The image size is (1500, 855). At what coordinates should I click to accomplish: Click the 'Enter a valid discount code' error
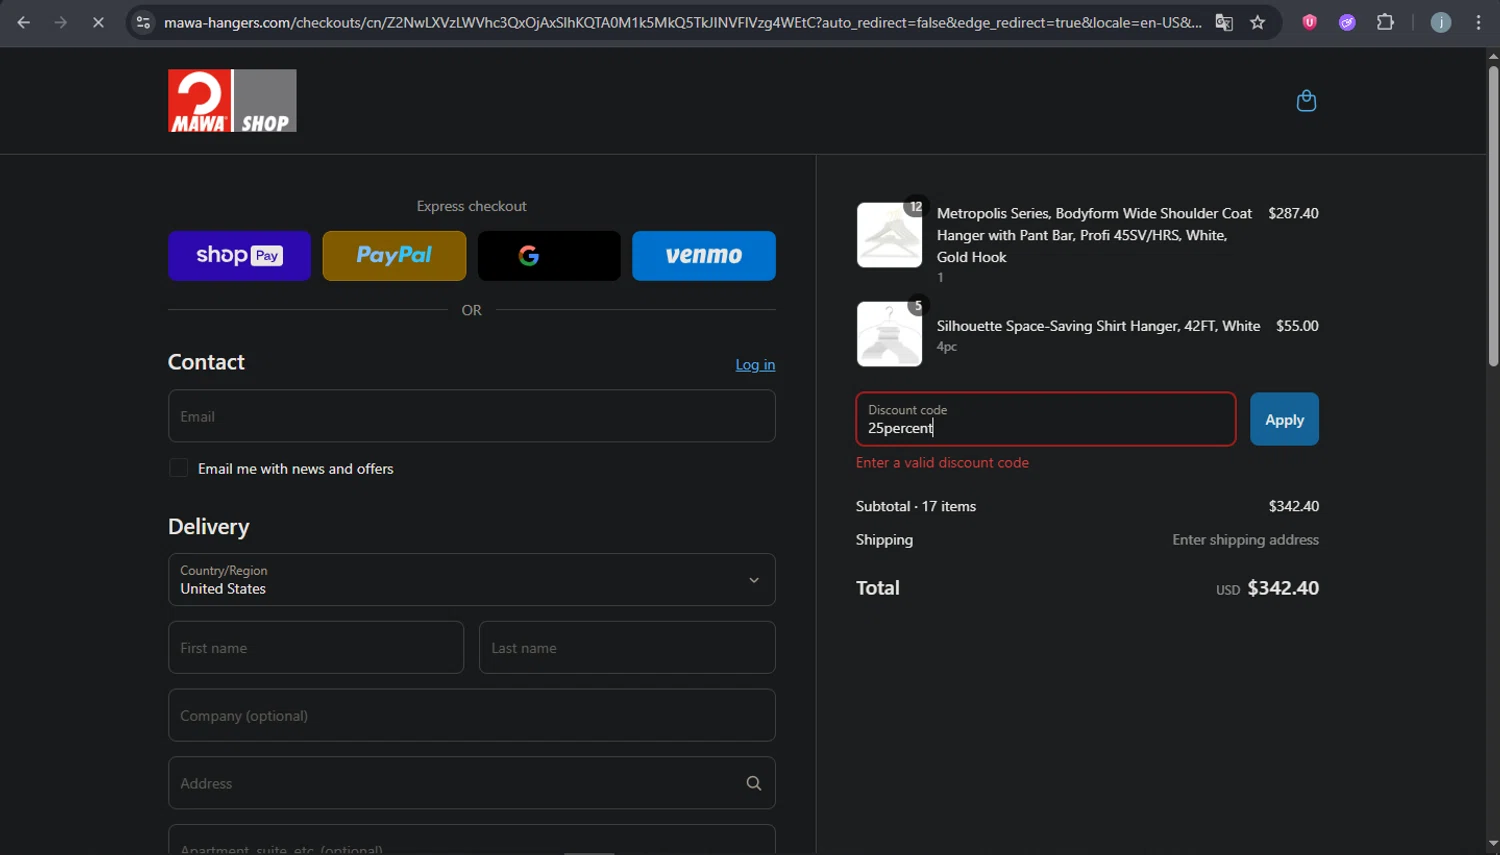942,463
